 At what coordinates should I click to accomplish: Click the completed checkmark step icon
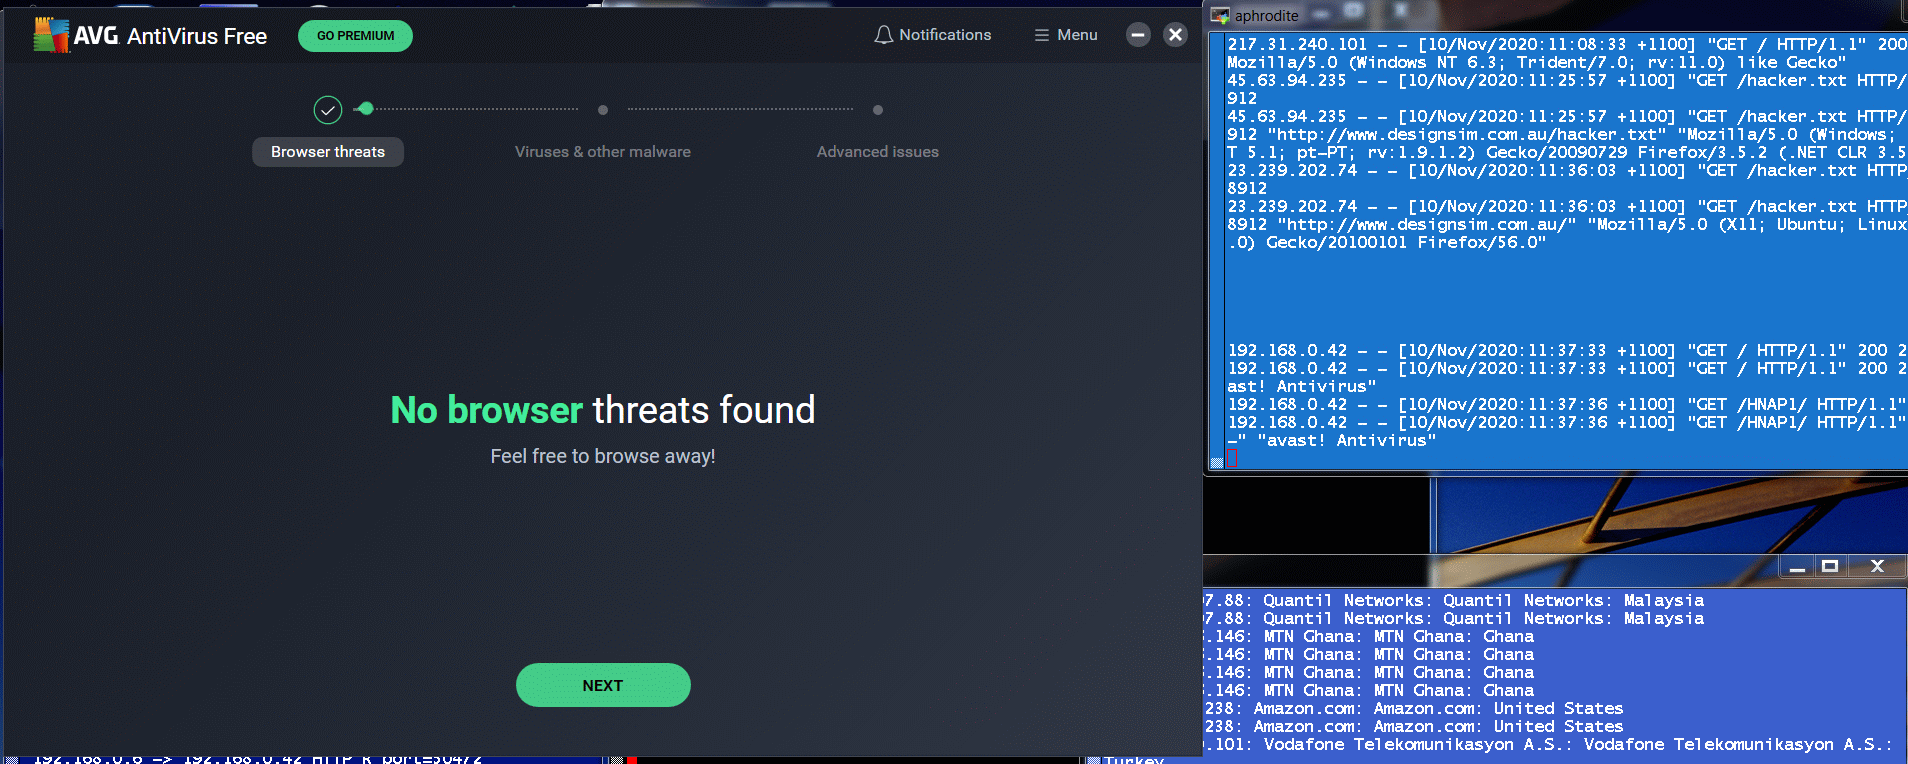point(328,110)
